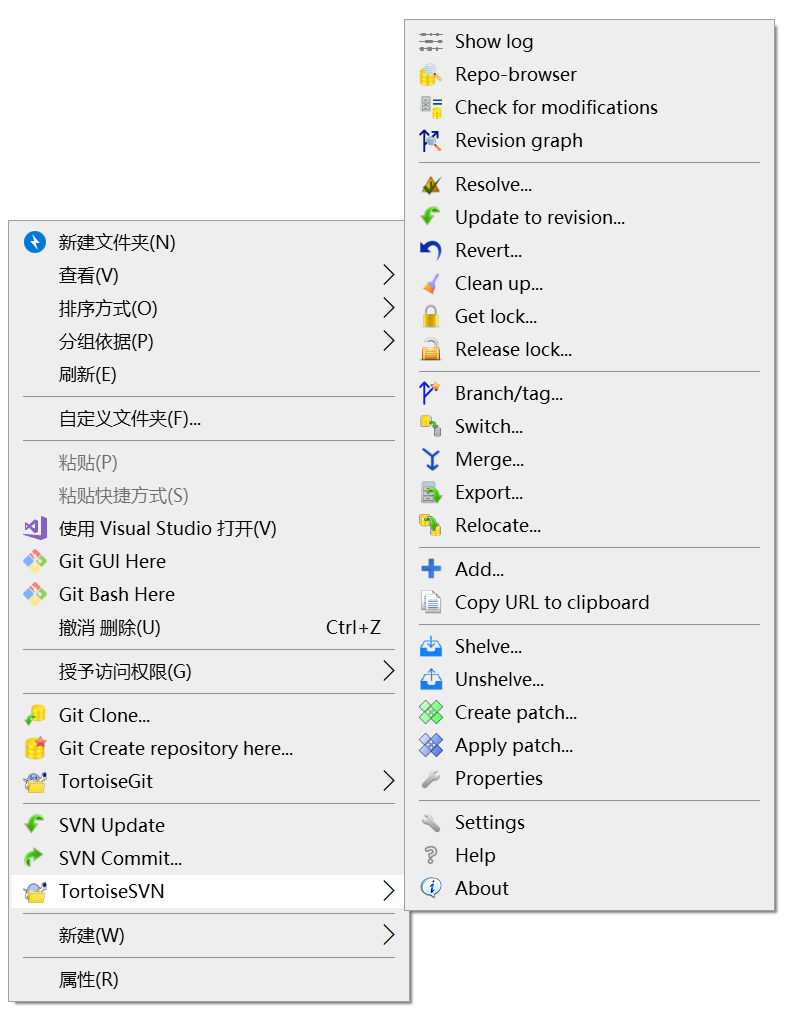Click the Revision graph icon
794x1010 pixels.
431,140
